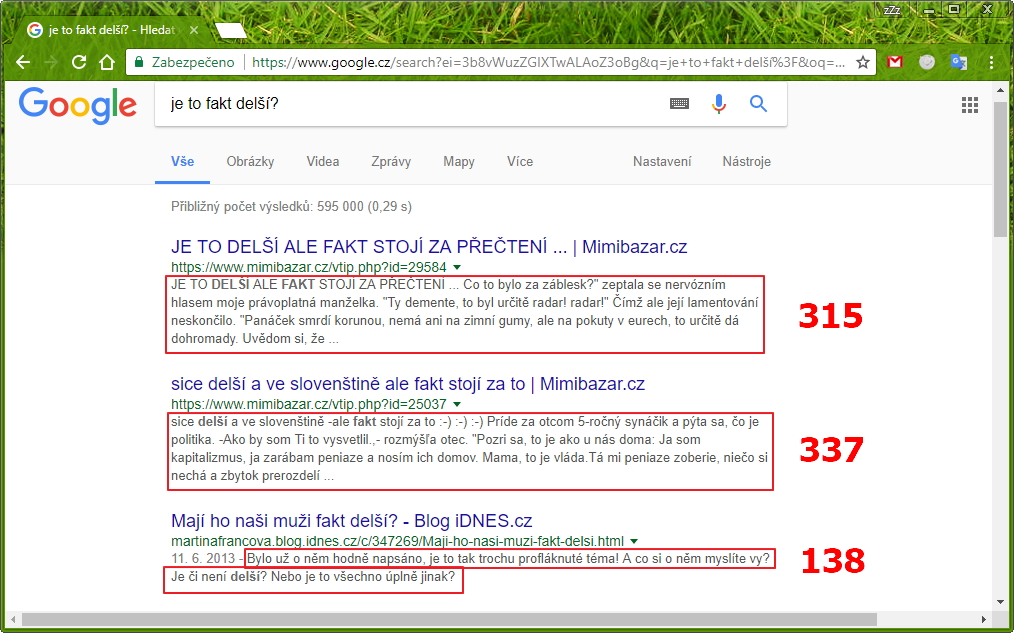Image resolution: width=1014 pixels, height=633 pixels.
Task: Switch to the Obrázky tab
Action: (x=250, y=162)
